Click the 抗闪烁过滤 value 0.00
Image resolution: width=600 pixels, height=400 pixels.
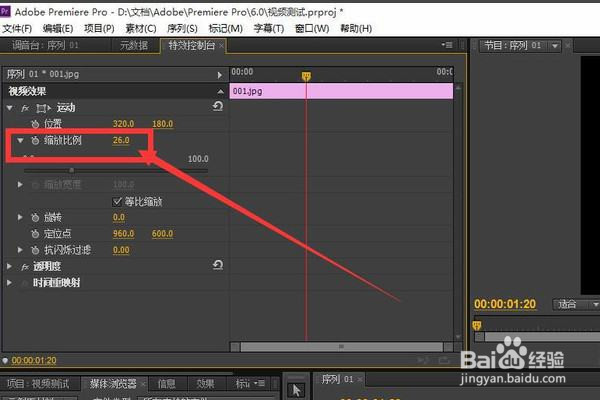(x=121, y=250)
